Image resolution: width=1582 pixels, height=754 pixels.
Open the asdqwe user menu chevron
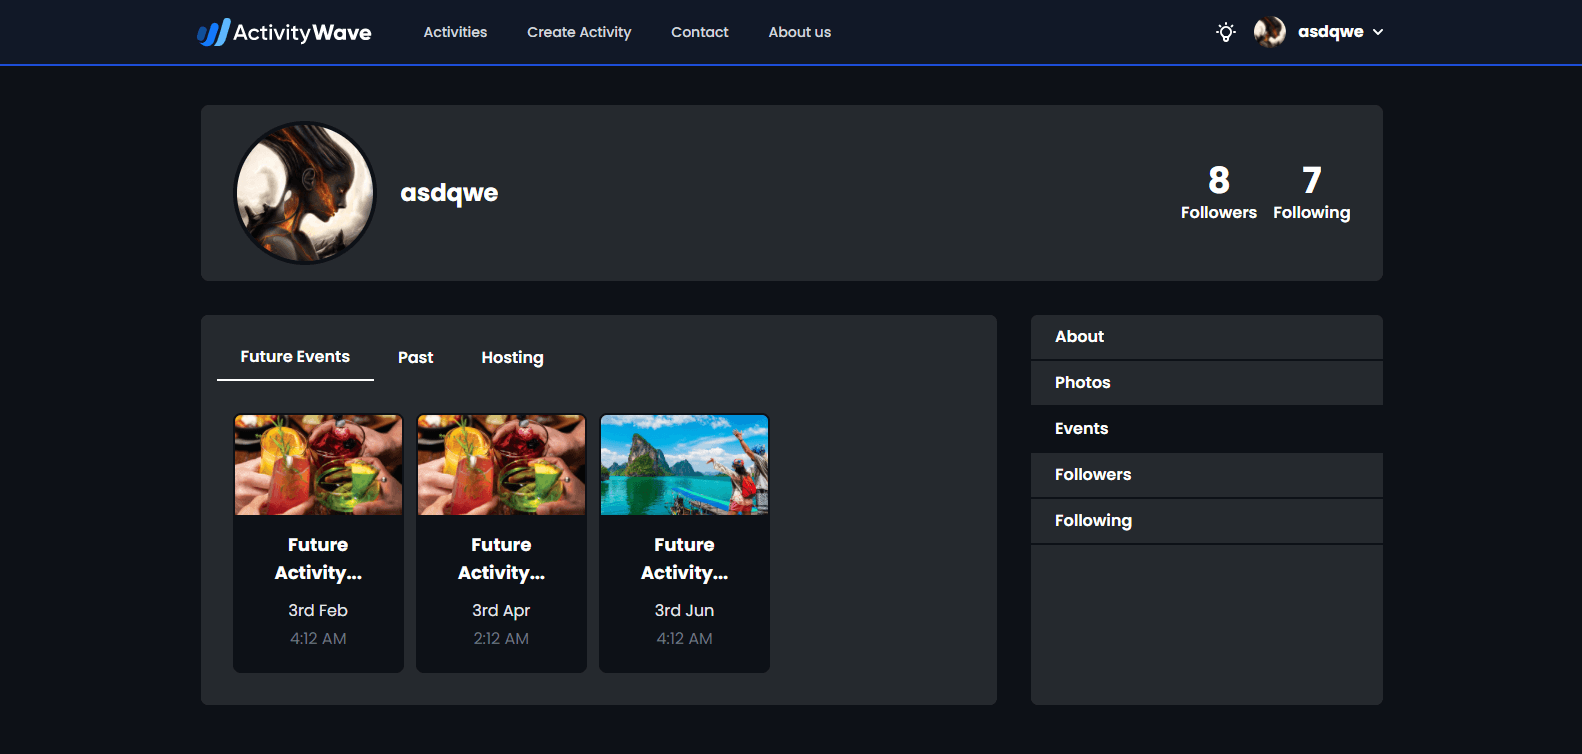click(x=1378, y=32)
